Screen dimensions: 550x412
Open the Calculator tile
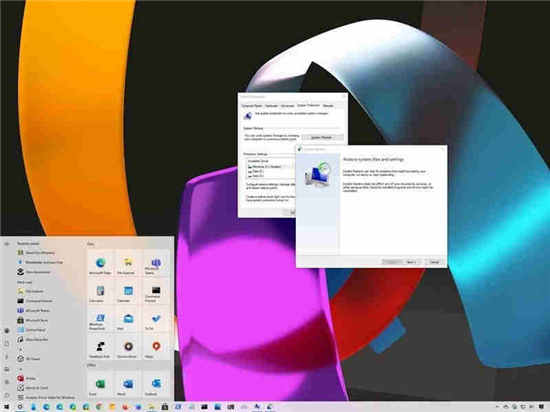pyautogui.click(x=100, y=292)
